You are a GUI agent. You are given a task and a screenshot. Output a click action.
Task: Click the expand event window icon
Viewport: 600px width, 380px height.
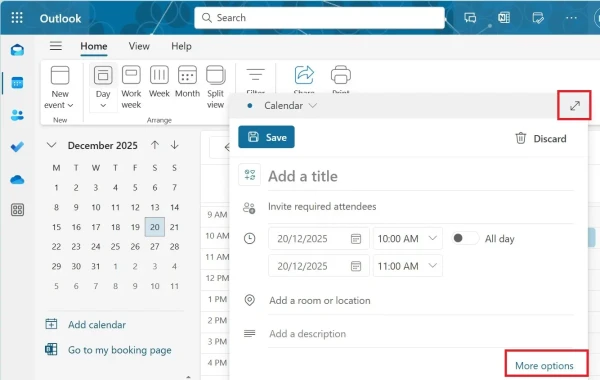(575, 106)
